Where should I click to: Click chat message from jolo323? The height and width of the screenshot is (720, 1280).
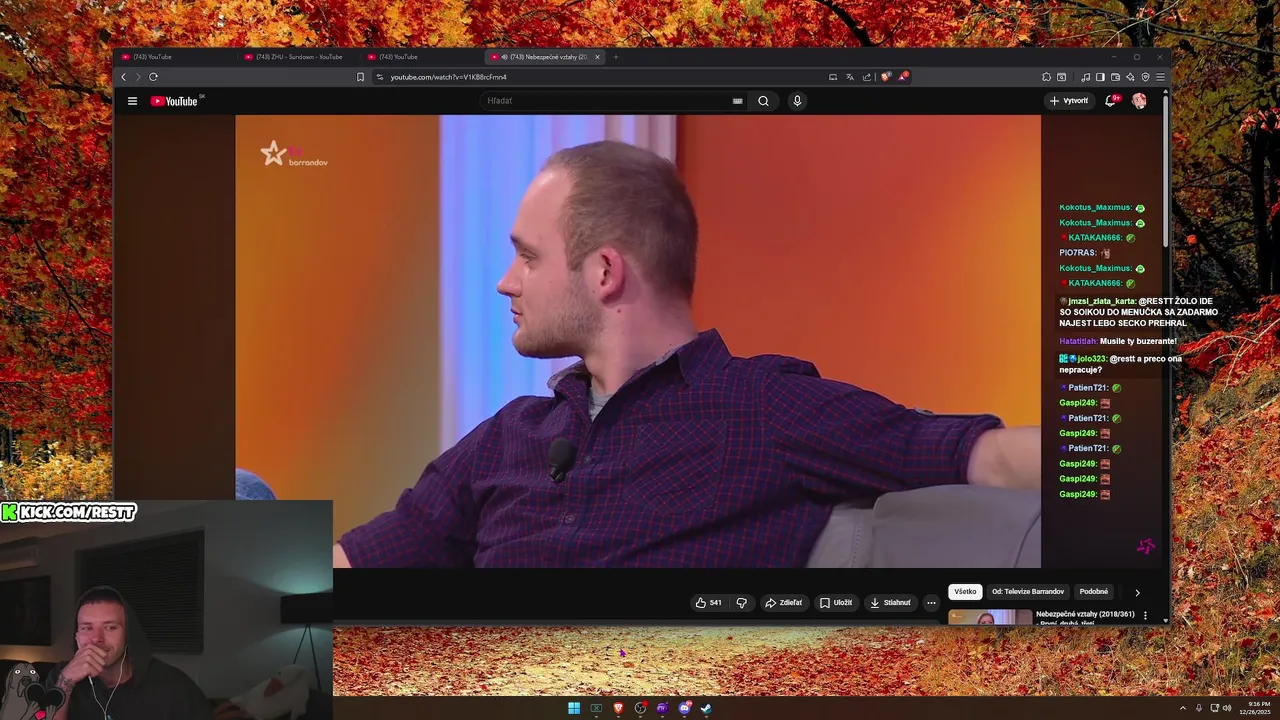(x=1121, y=364)
